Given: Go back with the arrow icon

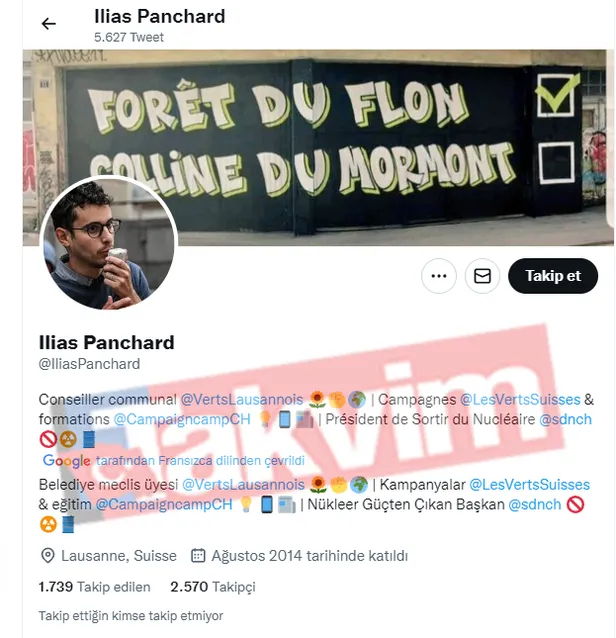Looking at the screenshot, I should [x=48, y=24].
